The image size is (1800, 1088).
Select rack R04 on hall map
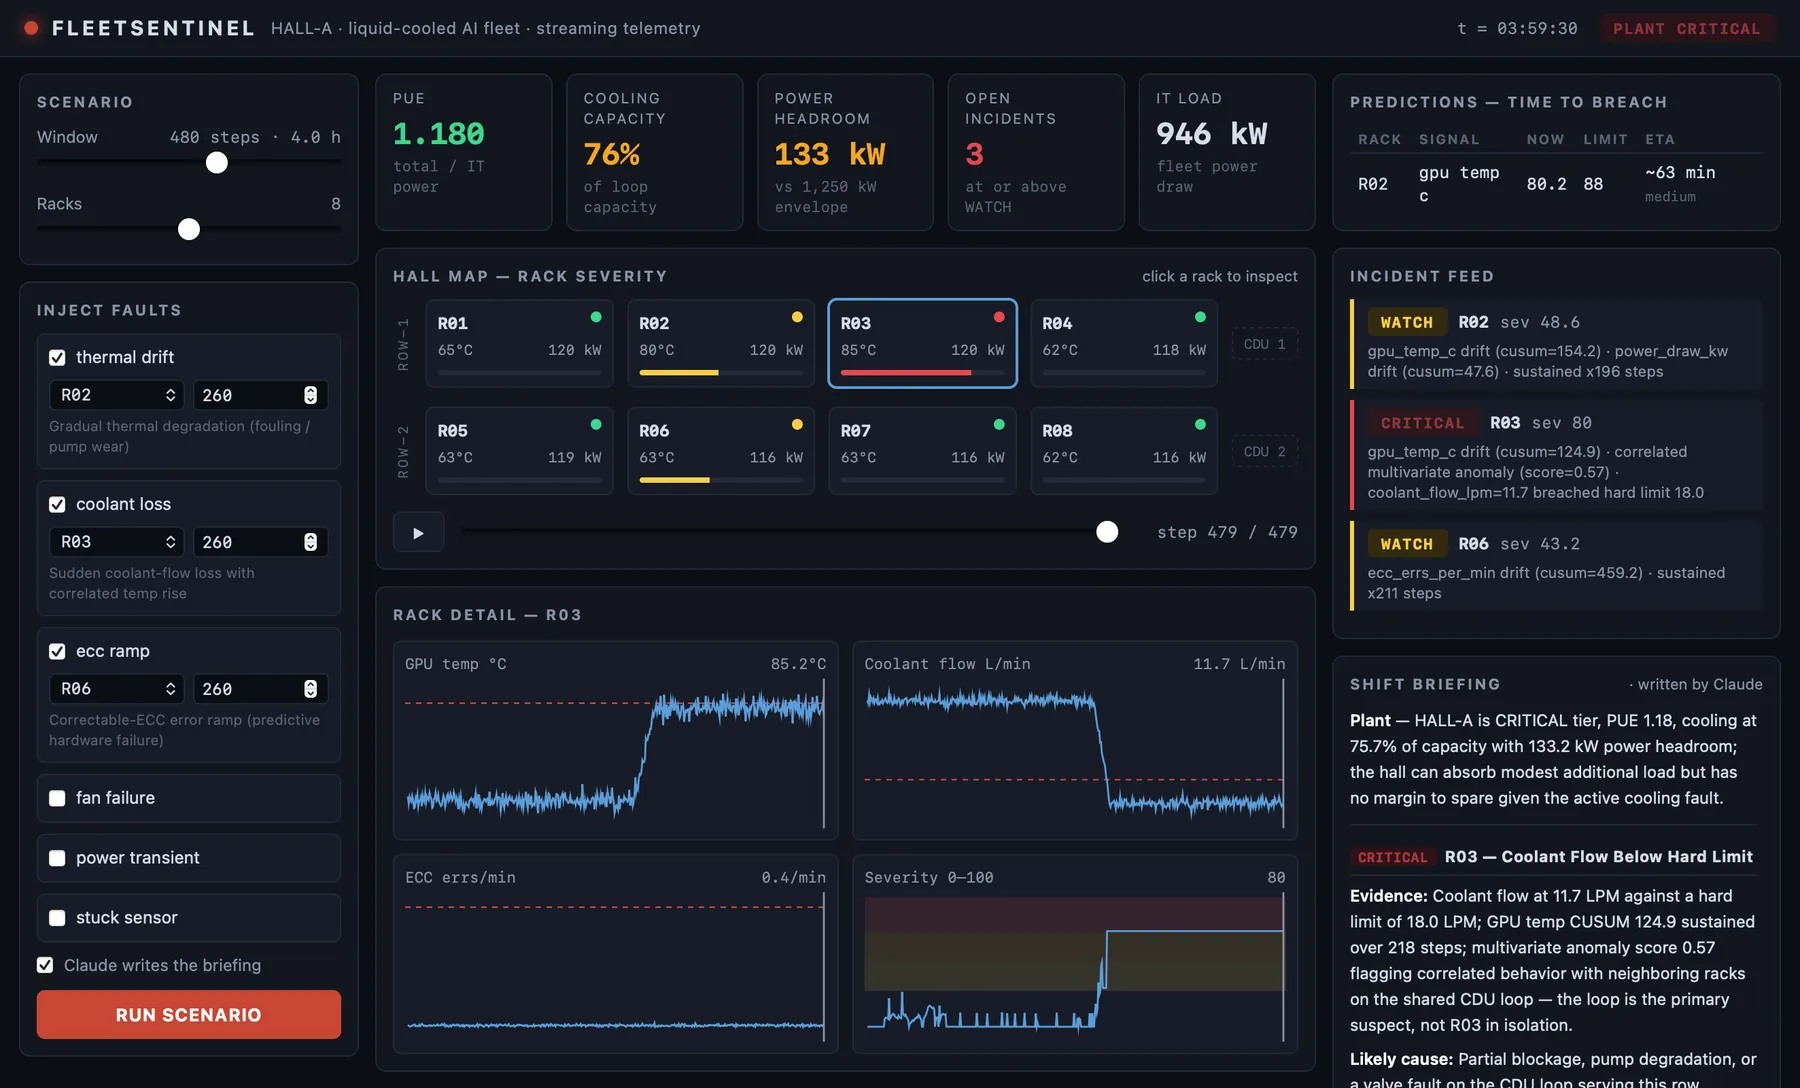pyautogui.click(x=1124, y=343)
